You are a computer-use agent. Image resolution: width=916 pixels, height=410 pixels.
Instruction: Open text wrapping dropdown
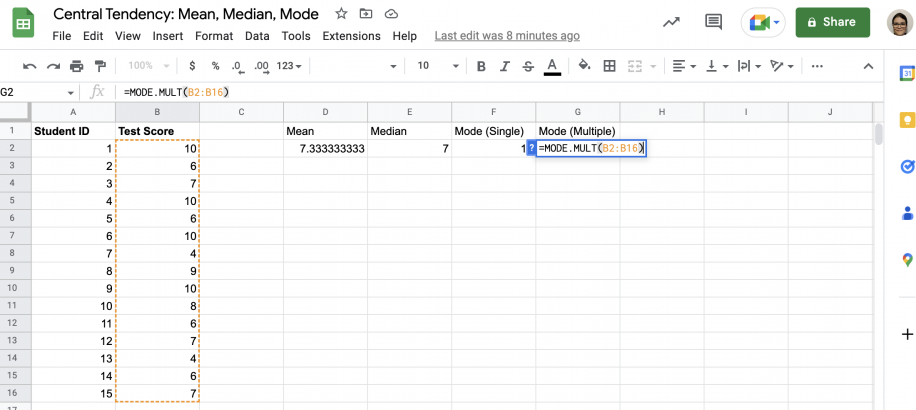point(750,66)
